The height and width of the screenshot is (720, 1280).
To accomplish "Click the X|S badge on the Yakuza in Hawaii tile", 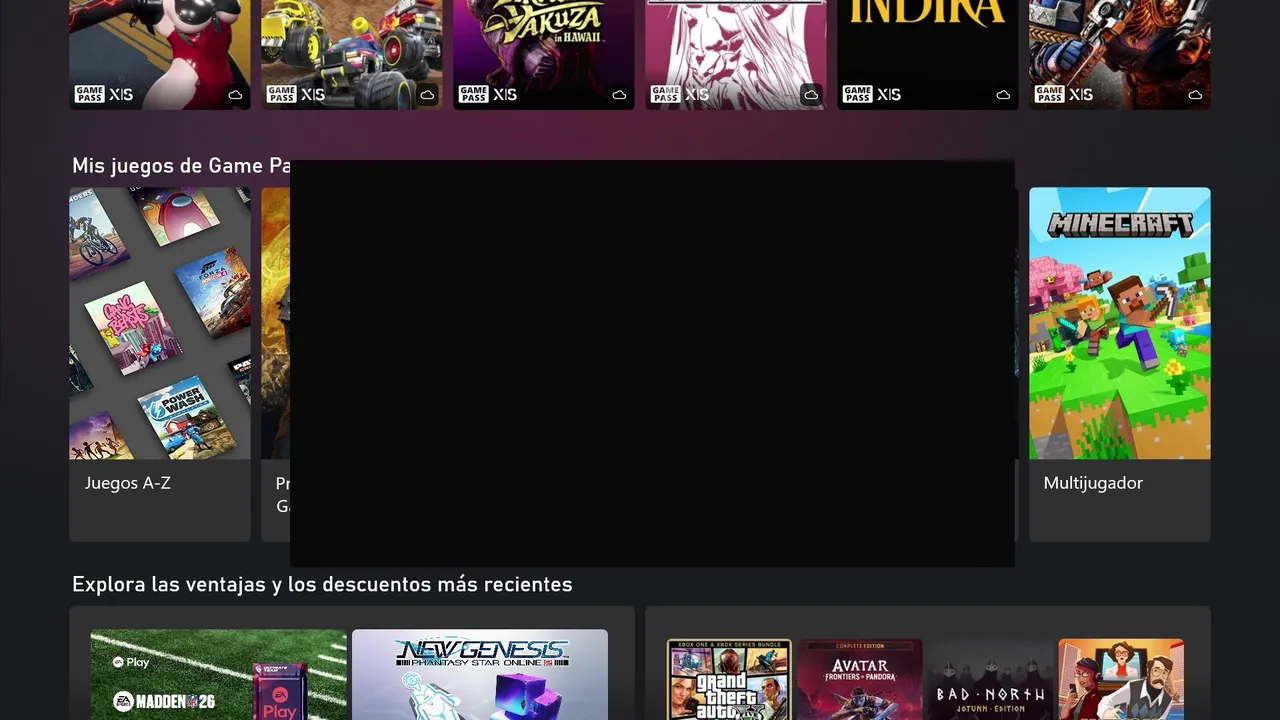I will coord(505,94).
